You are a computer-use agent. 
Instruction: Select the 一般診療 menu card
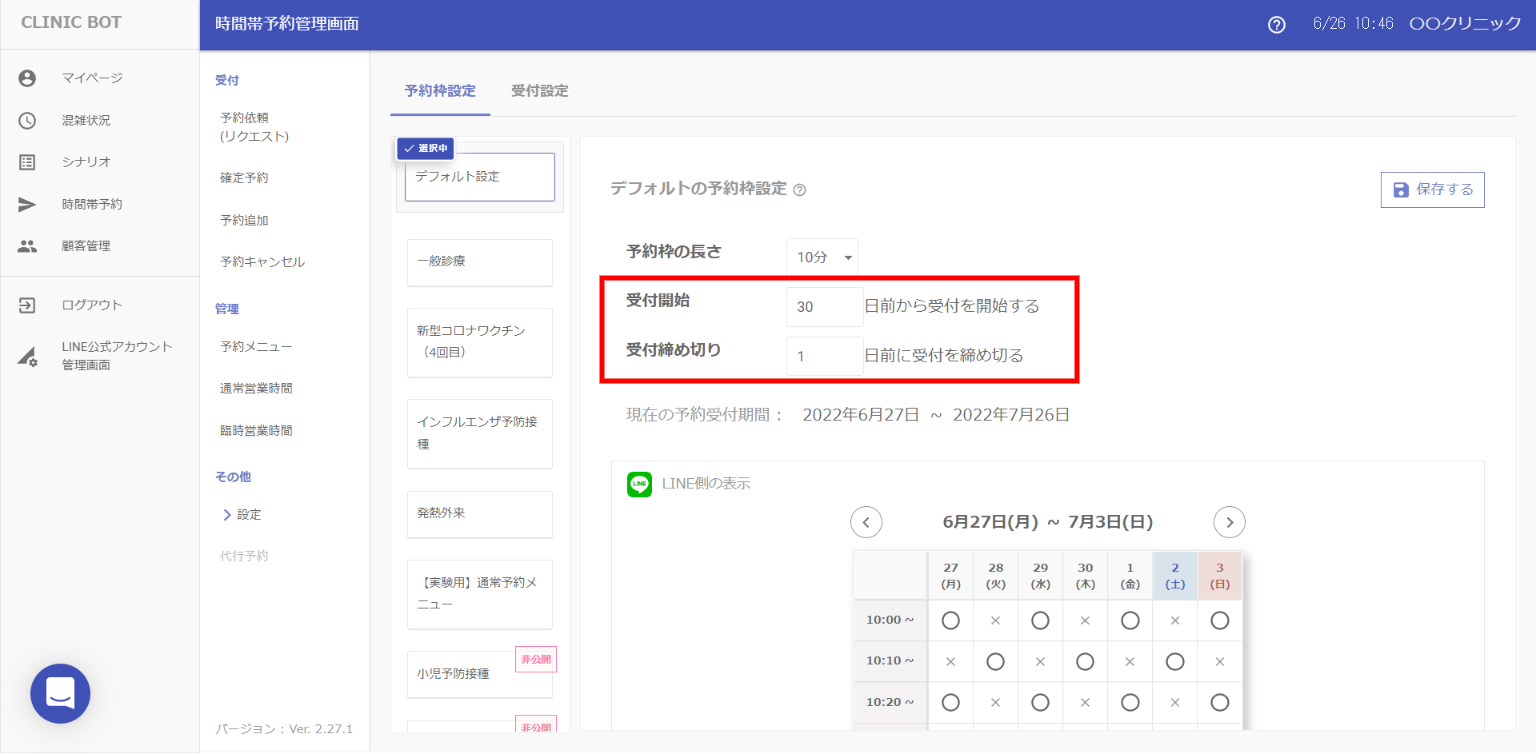pyautogui.click(x=479, y=262)
